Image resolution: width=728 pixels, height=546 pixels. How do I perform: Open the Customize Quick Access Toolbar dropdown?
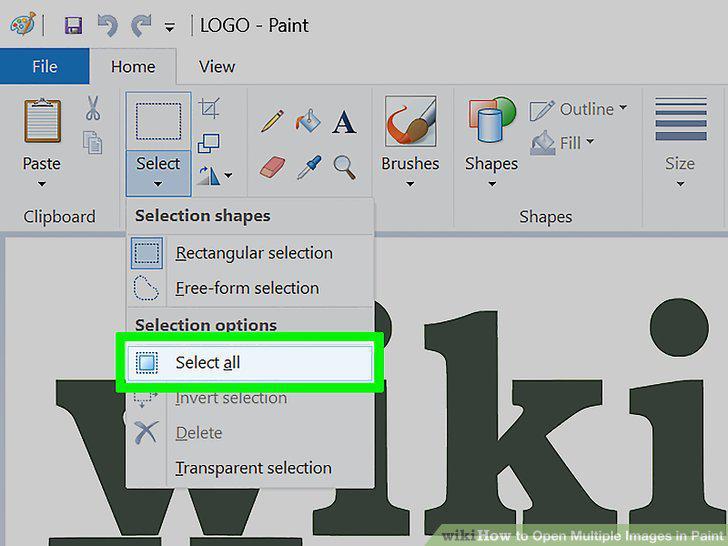click(170, 27)
